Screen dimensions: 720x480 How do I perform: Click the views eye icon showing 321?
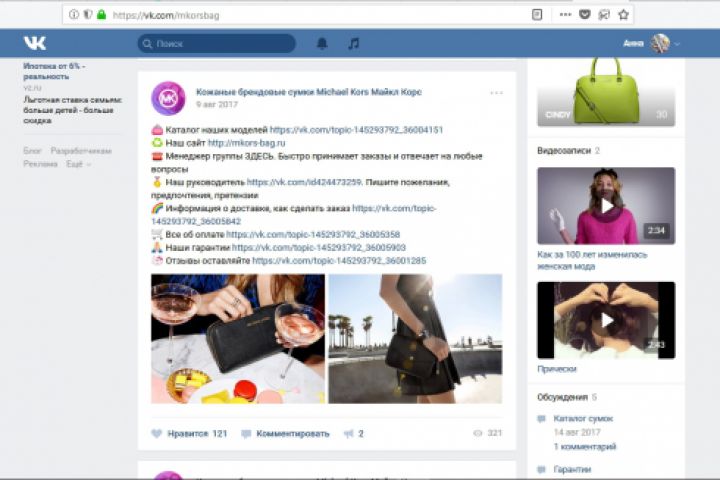tap(478, 433)
